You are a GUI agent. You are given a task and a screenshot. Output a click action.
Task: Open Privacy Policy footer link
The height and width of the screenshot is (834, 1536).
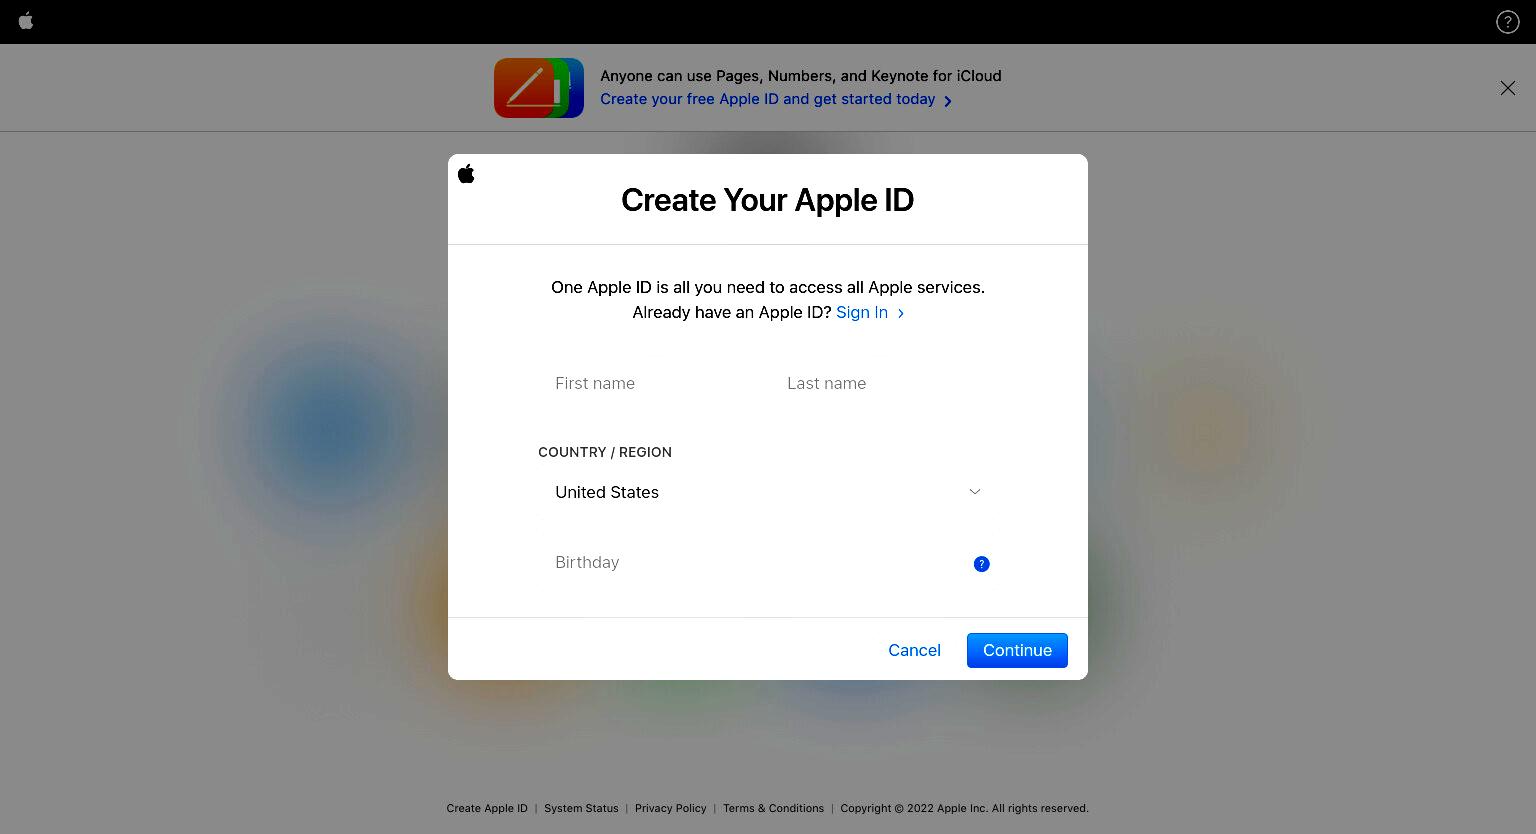pyautogui.click(x=670, y=808)
